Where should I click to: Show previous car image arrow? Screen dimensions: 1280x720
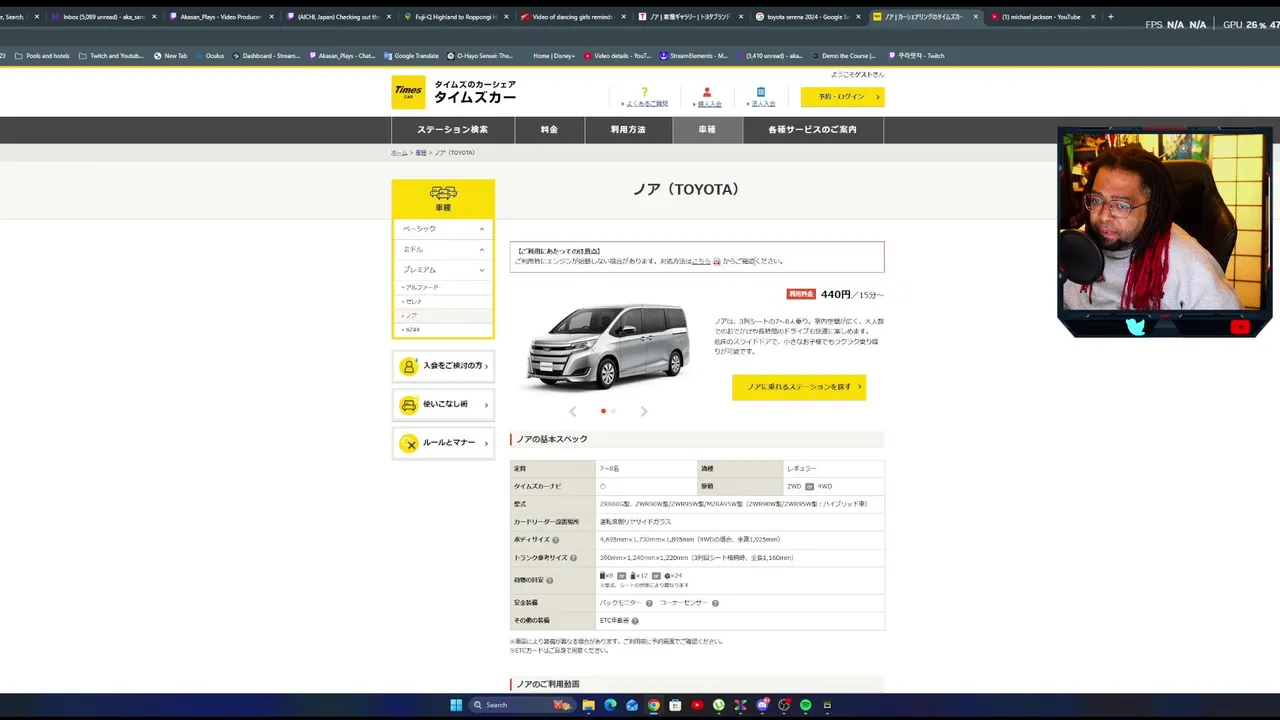pos(573,411)
